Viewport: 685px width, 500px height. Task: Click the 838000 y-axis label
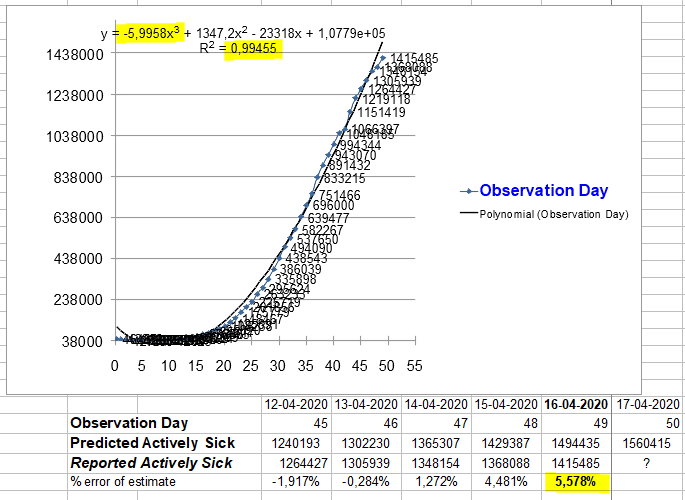(79, 178)
